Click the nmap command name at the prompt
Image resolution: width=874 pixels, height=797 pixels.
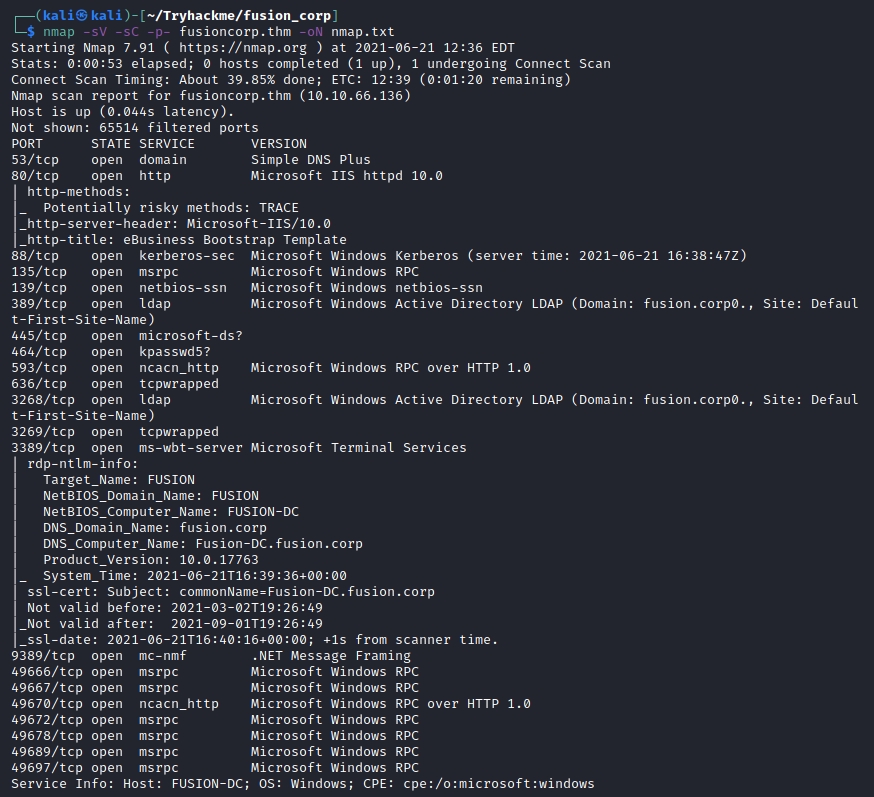click(59, 32)
